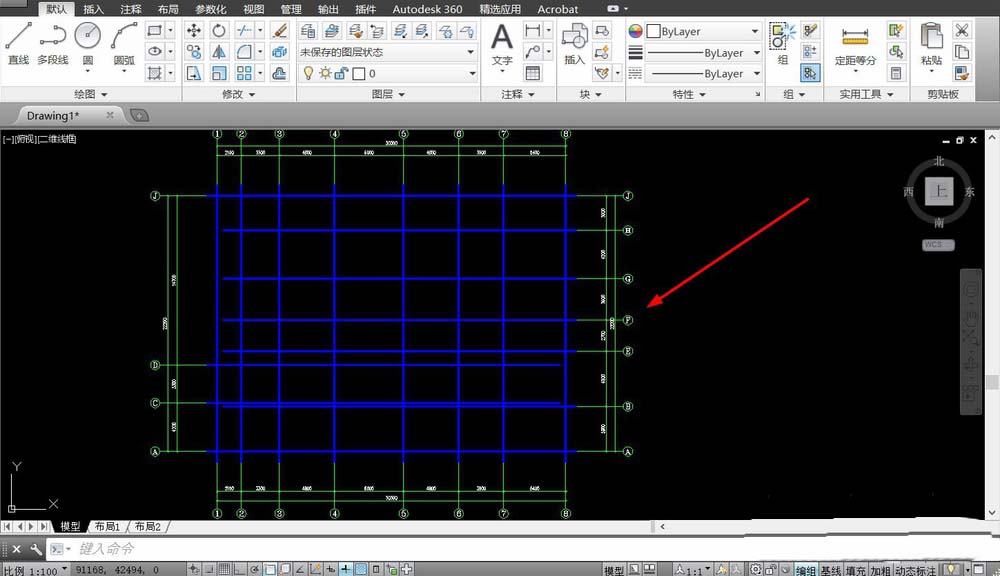Screen dimensions: 1000x576
Task: Open the current layer 0 dropdown
Action: click(387, 73)
